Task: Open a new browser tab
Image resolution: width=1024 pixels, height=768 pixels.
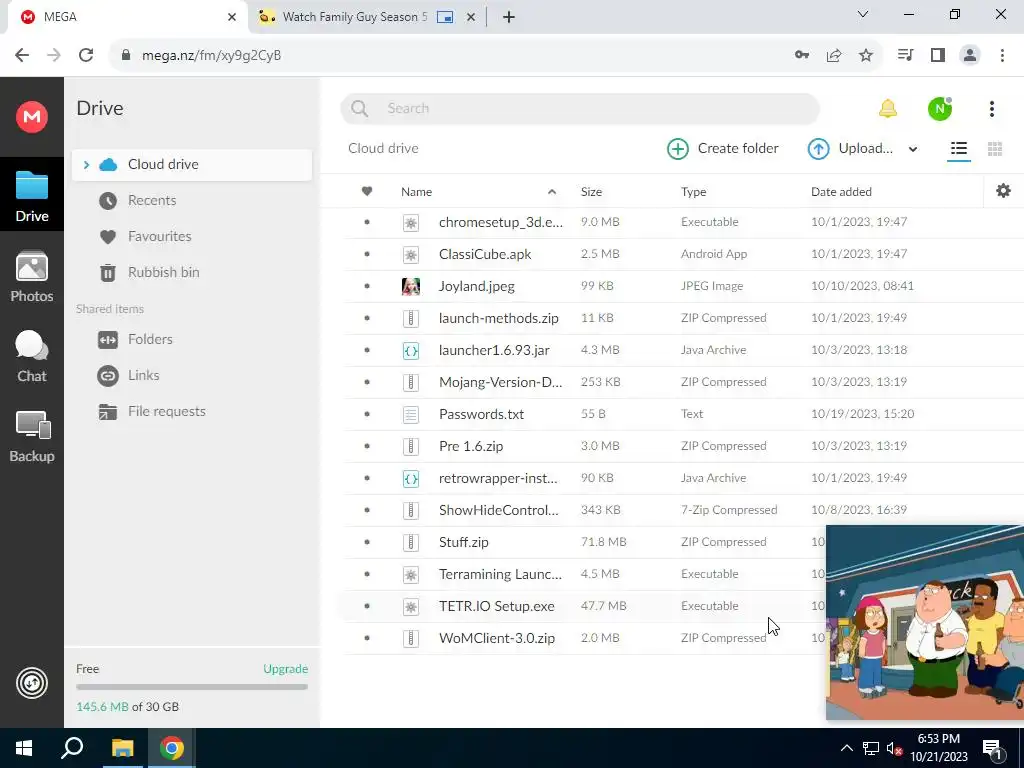Action: [509, 17]
